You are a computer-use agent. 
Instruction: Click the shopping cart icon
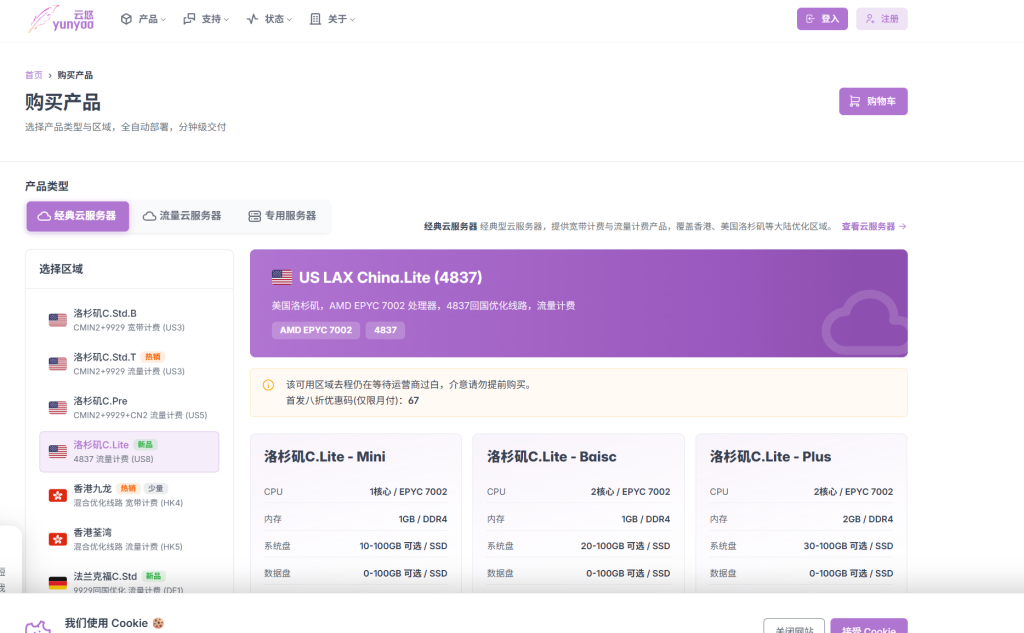pos(854,101)
